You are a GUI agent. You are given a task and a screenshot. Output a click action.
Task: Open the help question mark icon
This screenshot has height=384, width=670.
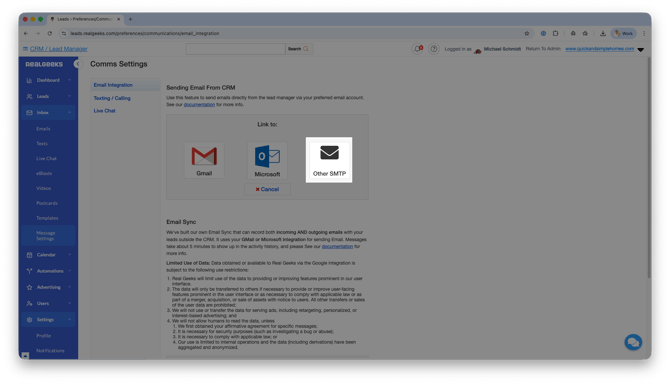pos(434,49)
